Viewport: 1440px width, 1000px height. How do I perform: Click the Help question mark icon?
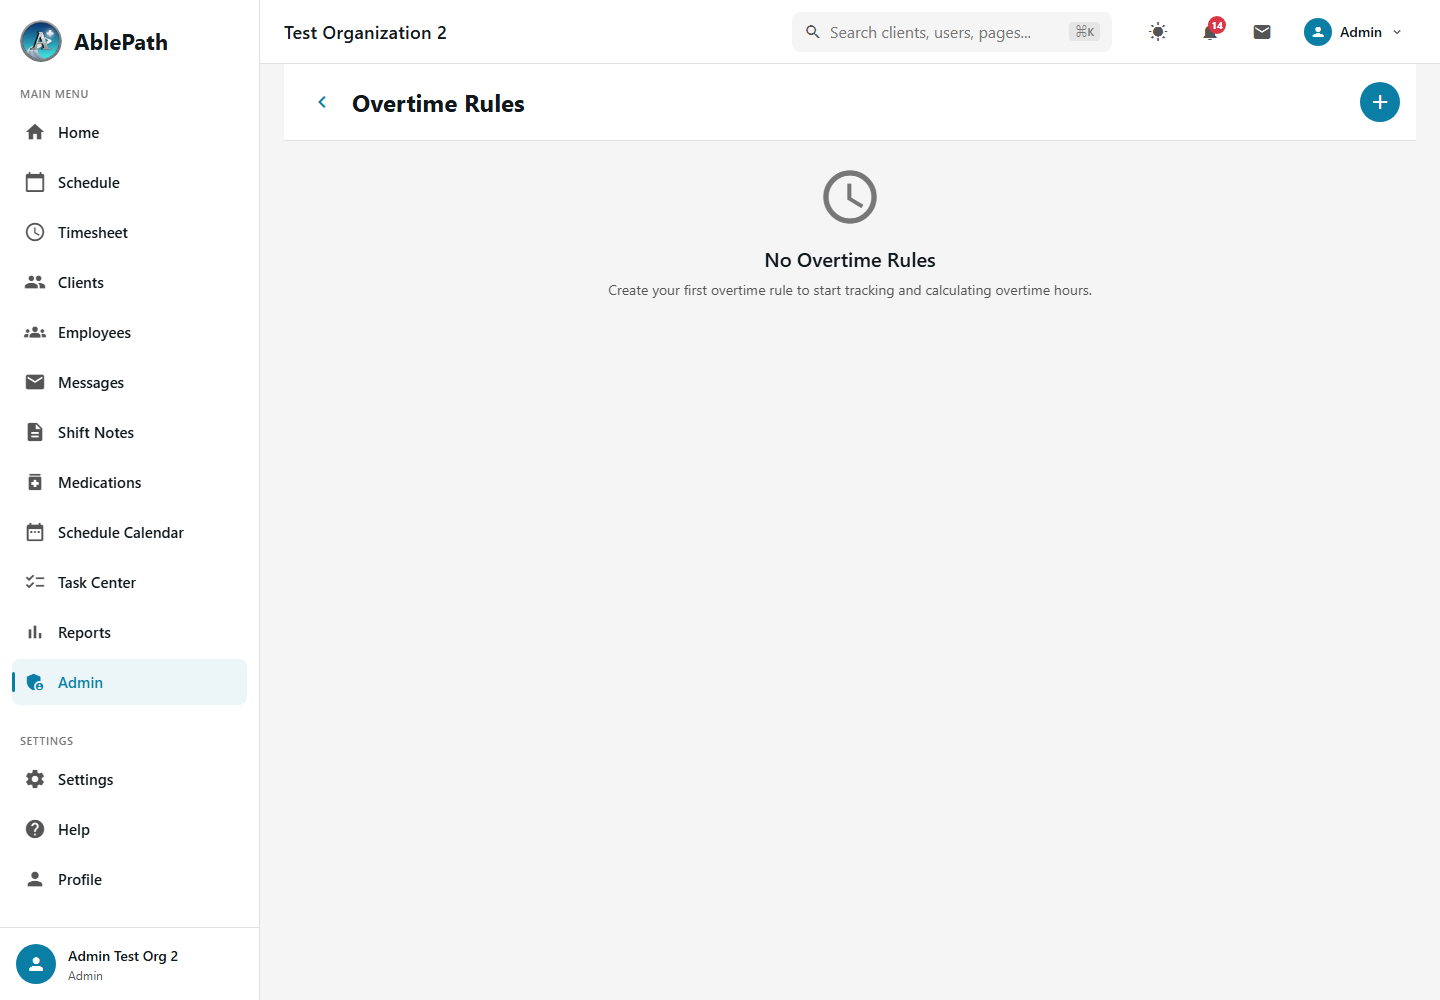coord(35,829)
